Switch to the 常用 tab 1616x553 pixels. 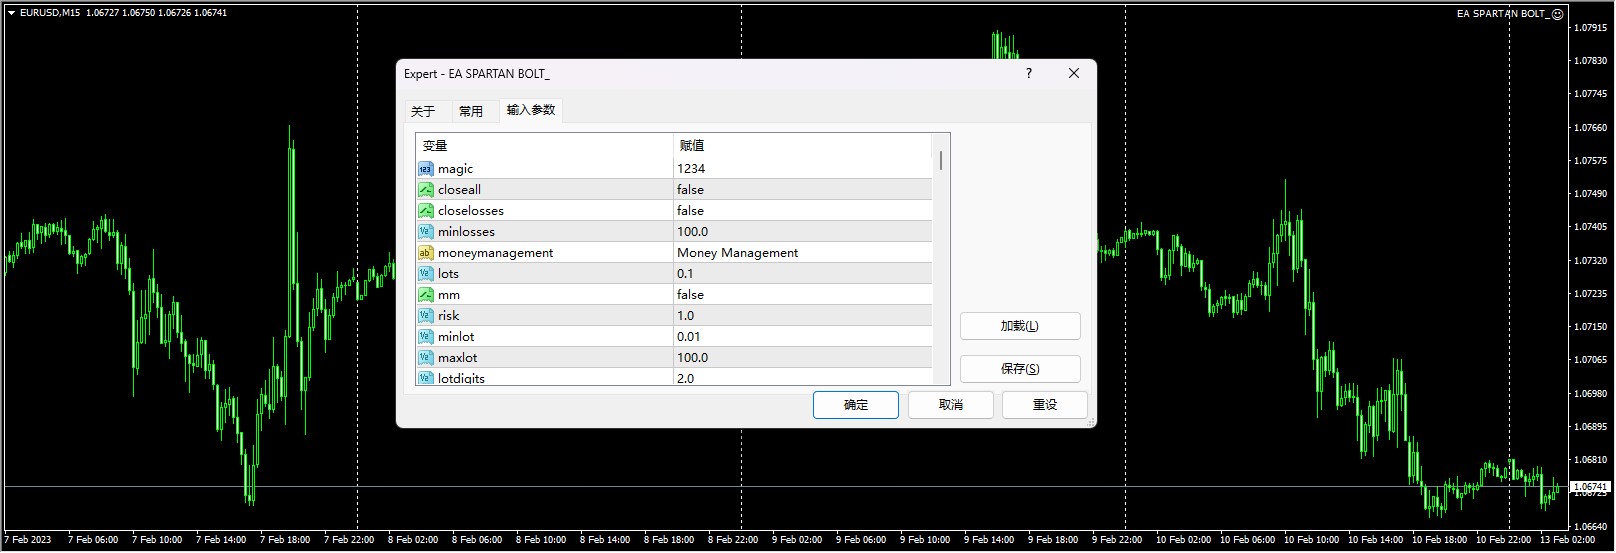(x=471, y=111)
